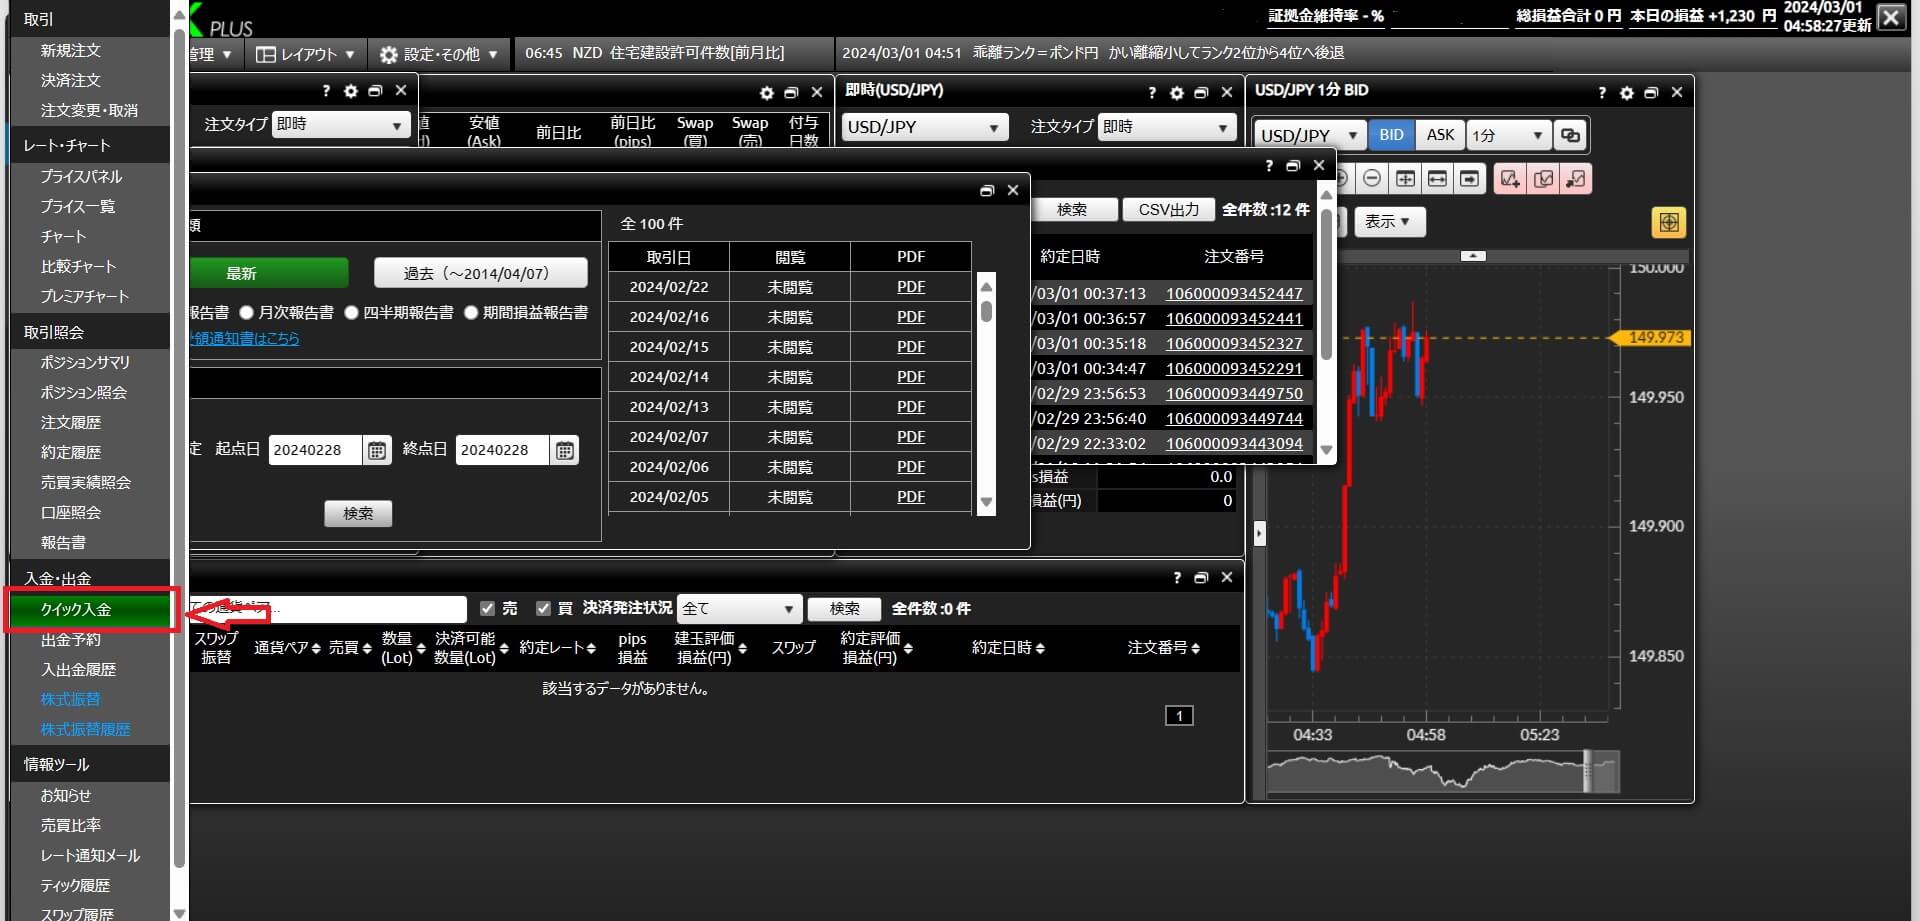The image size is (1920, 921).
Task: Click the yellow crosshair icon on chart
Action: pyautogui.click(x=1668, y=222)
